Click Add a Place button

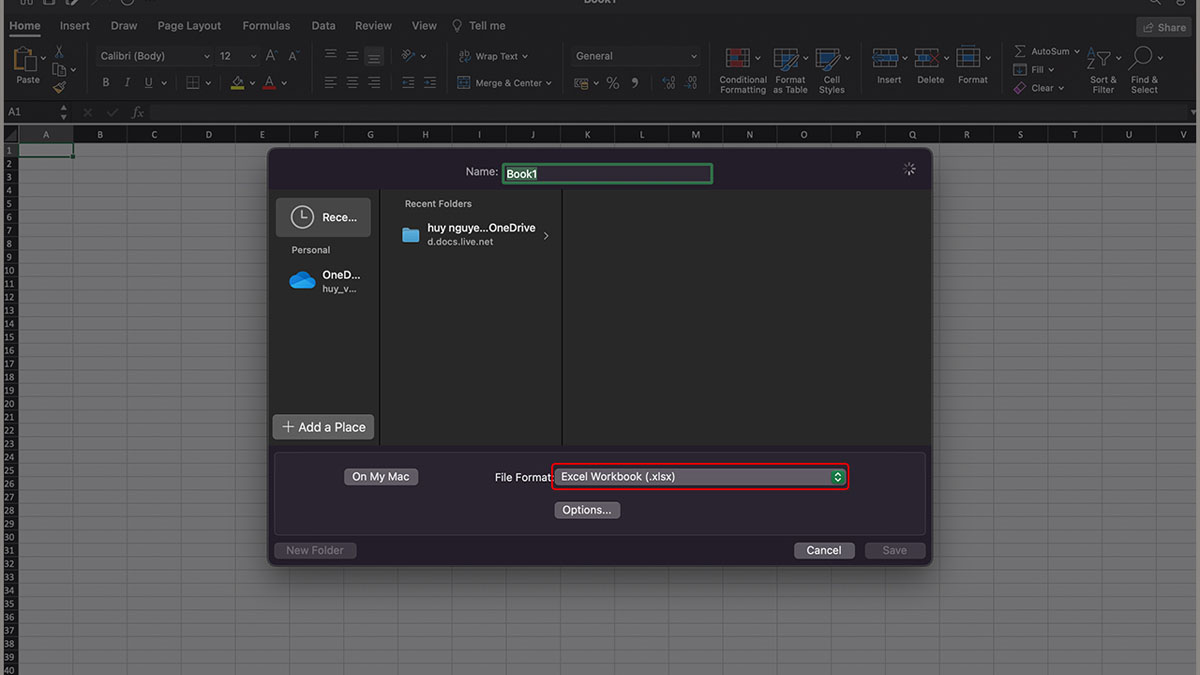click(324, 427)
